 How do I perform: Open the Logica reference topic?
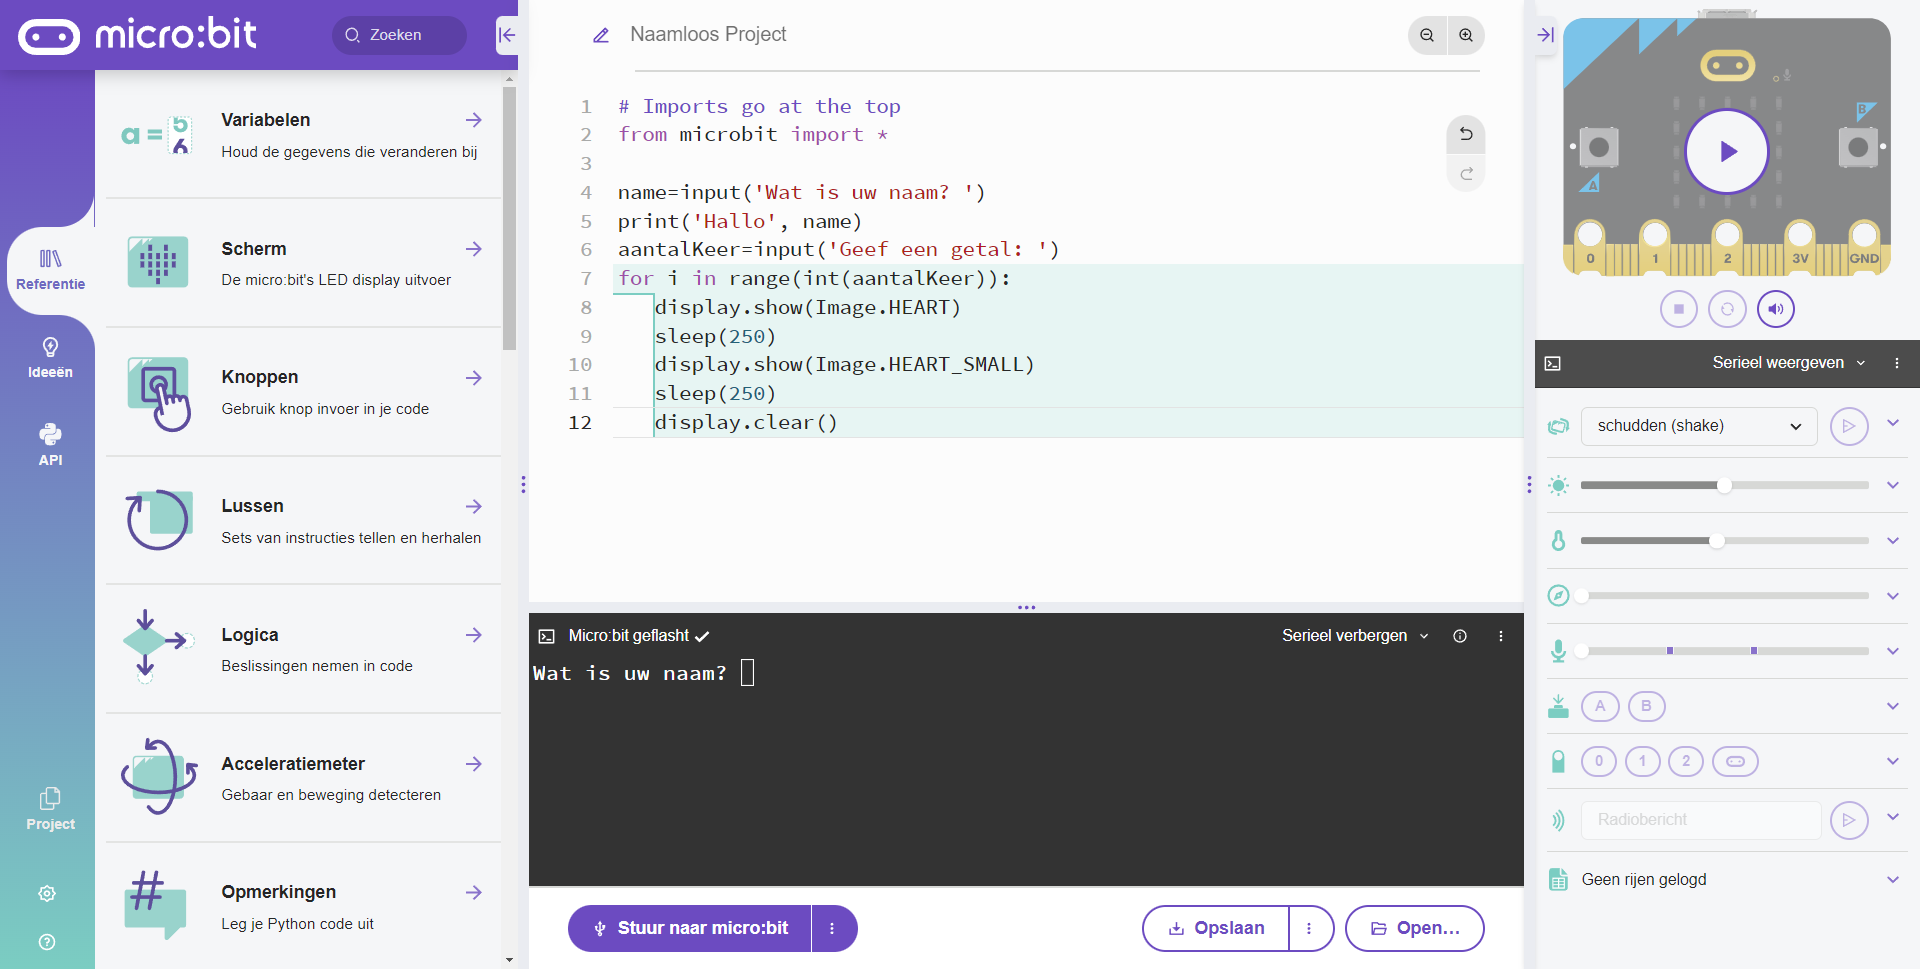[304, 649]
